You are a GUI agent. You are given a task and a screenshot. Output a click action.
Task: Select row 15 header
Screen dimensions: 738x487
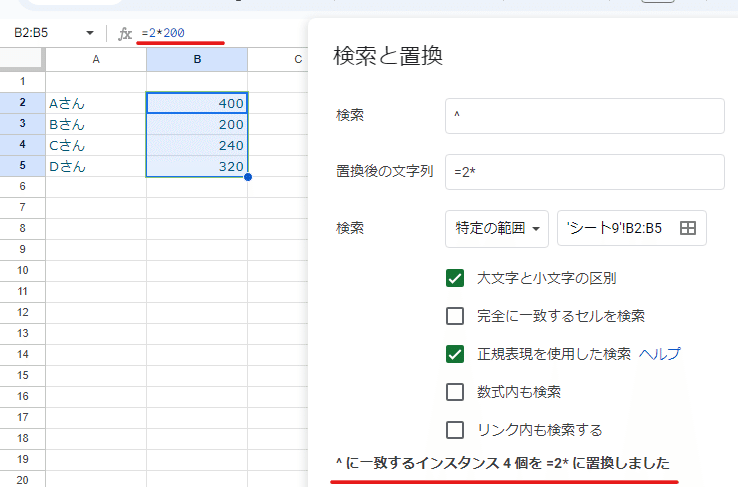click(23, 375)
